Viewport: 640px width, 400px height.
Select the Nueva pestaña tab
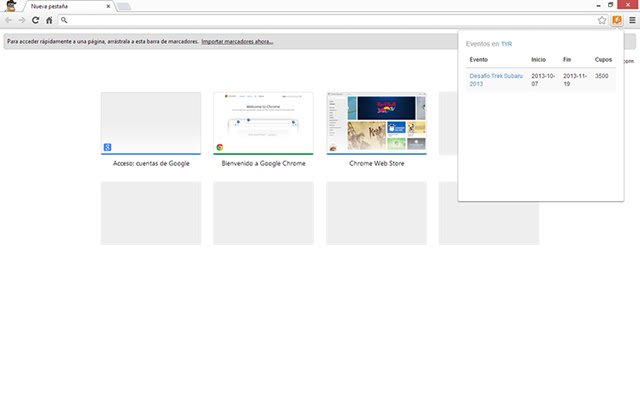[x=67, y=7]
